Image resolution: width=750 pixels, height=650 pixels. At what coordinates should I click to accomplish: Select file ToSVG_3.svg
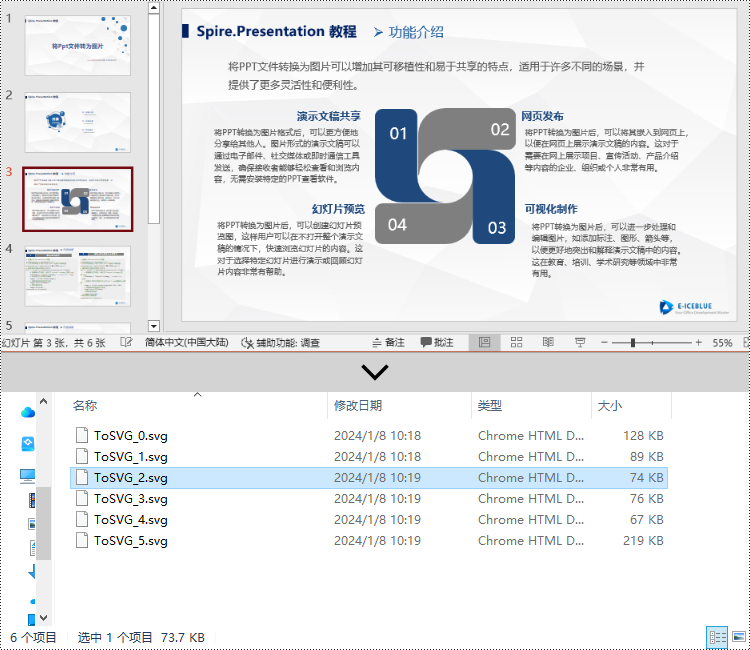(x=369, y=499)
